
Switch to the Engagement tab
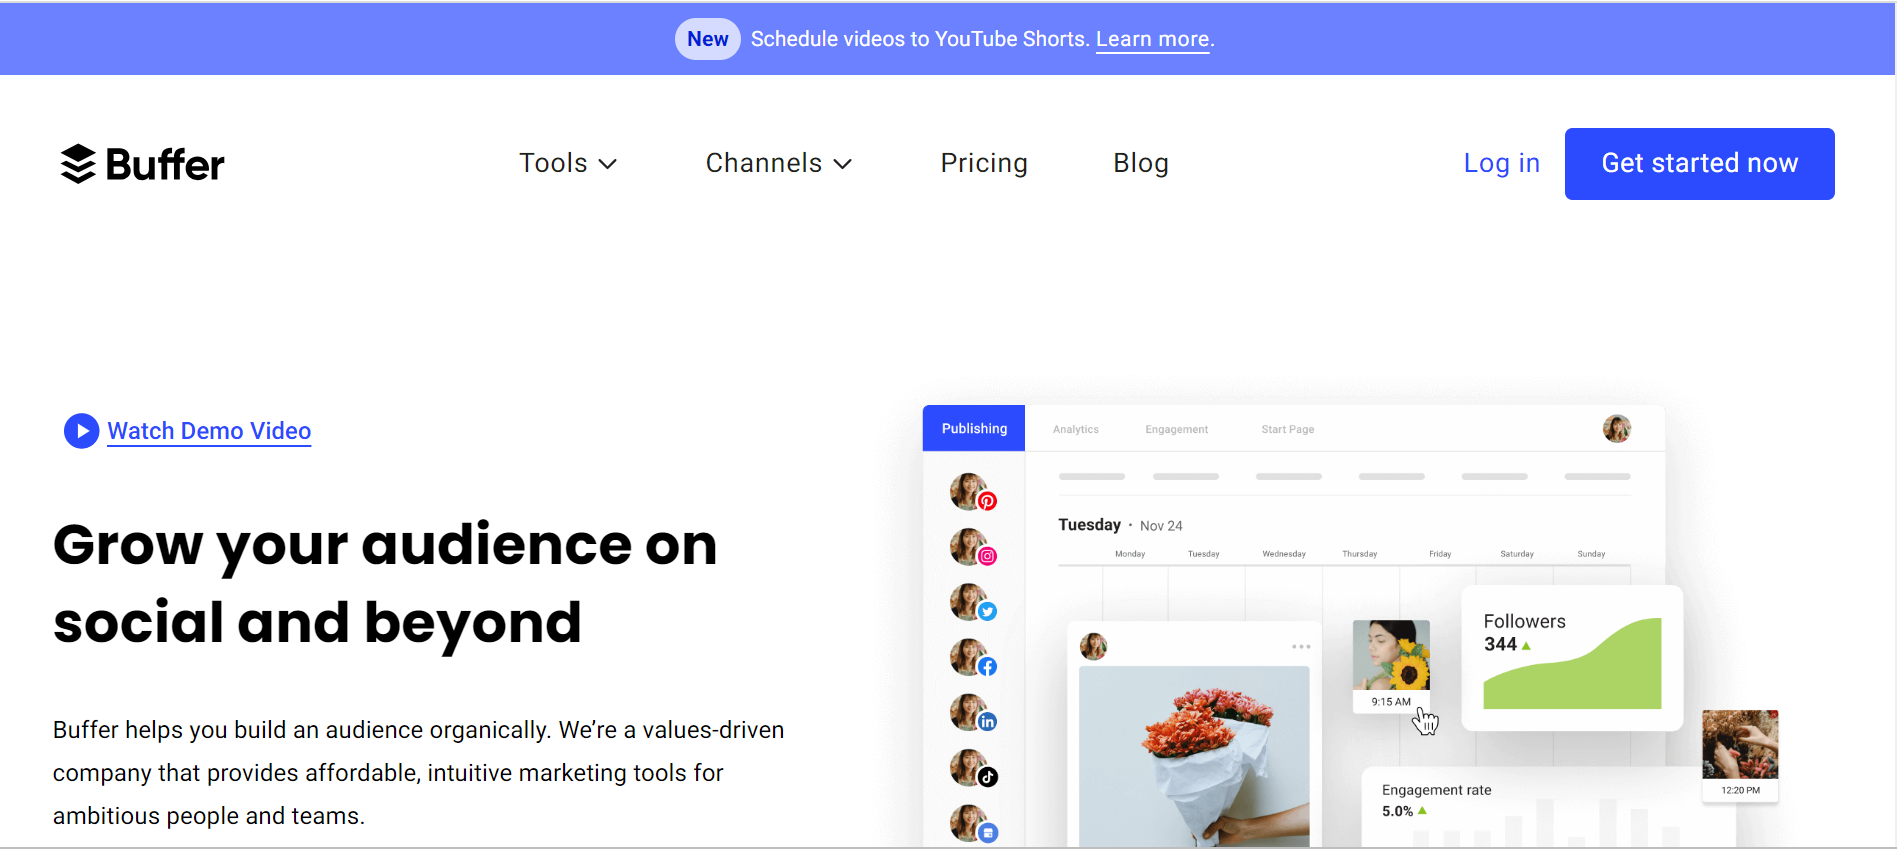pyautogui.click(x=1176, y=429)
